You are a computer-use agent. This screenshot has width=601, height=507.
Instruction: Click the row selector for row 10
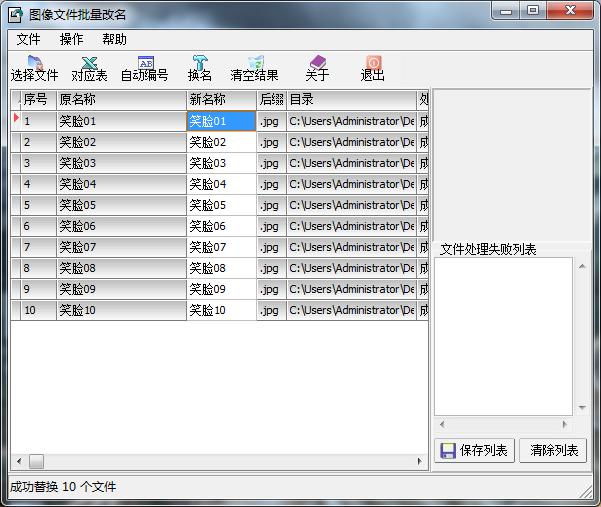(x=15, y=310)
